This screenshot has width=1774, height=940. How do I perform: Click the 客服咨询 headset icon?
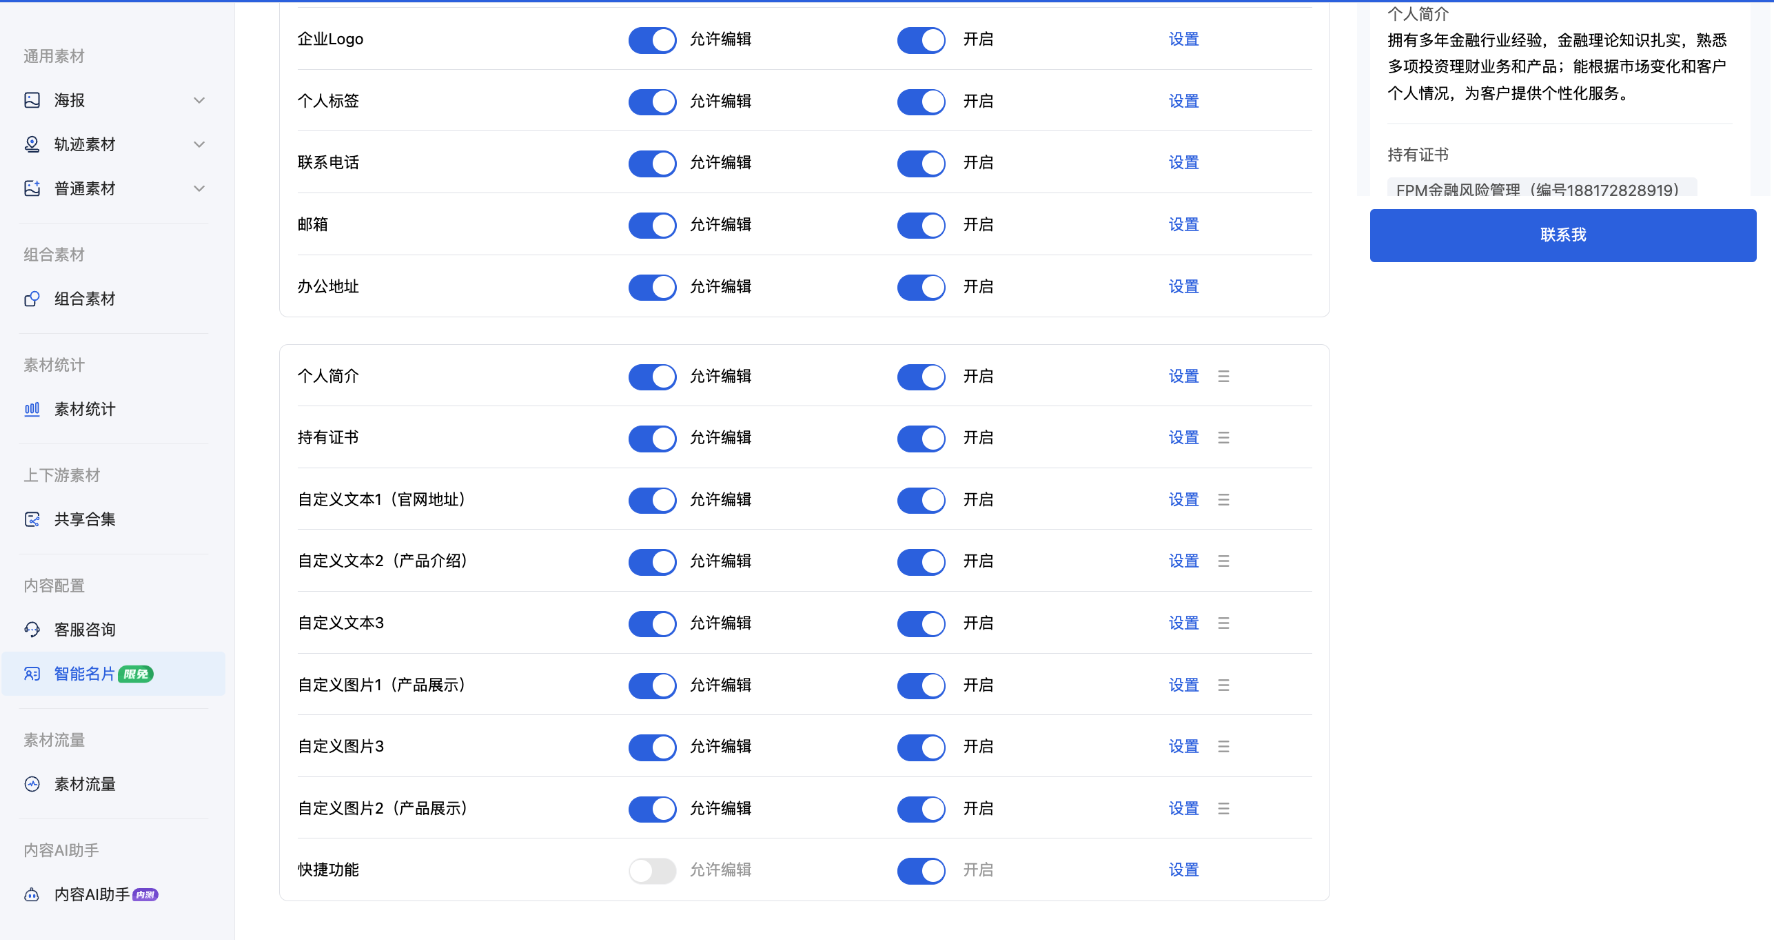[32, 629]
